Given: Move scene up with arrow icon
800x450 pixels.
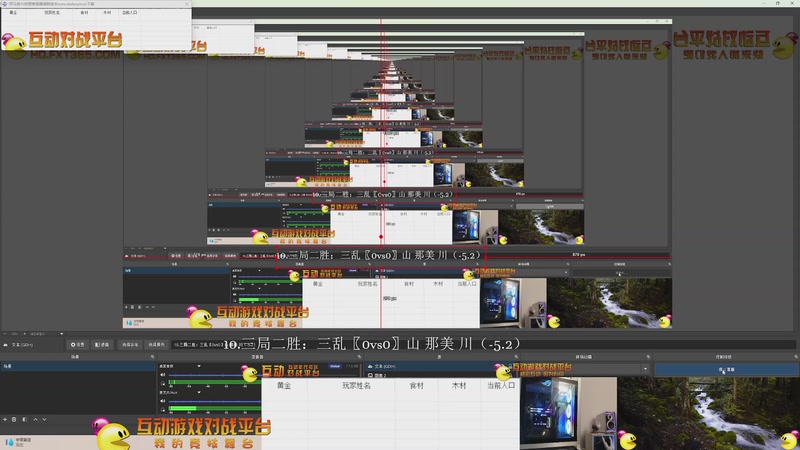Looking at the screenshot, I should coord(35,419).
